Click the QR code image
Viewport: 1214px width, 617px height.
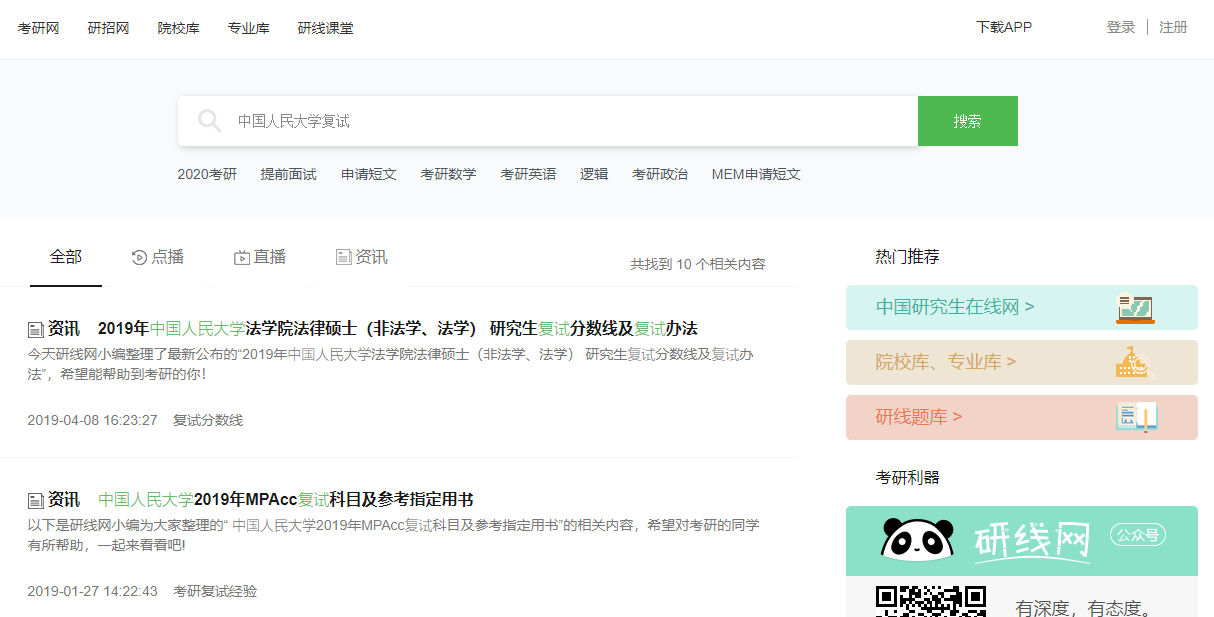931,601
